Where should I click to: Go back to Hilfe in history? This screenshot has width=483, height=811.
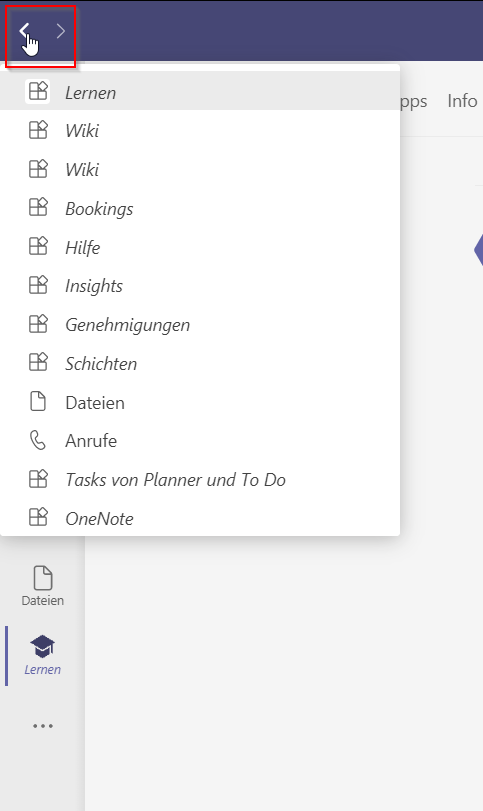click(x=200, y=247)
